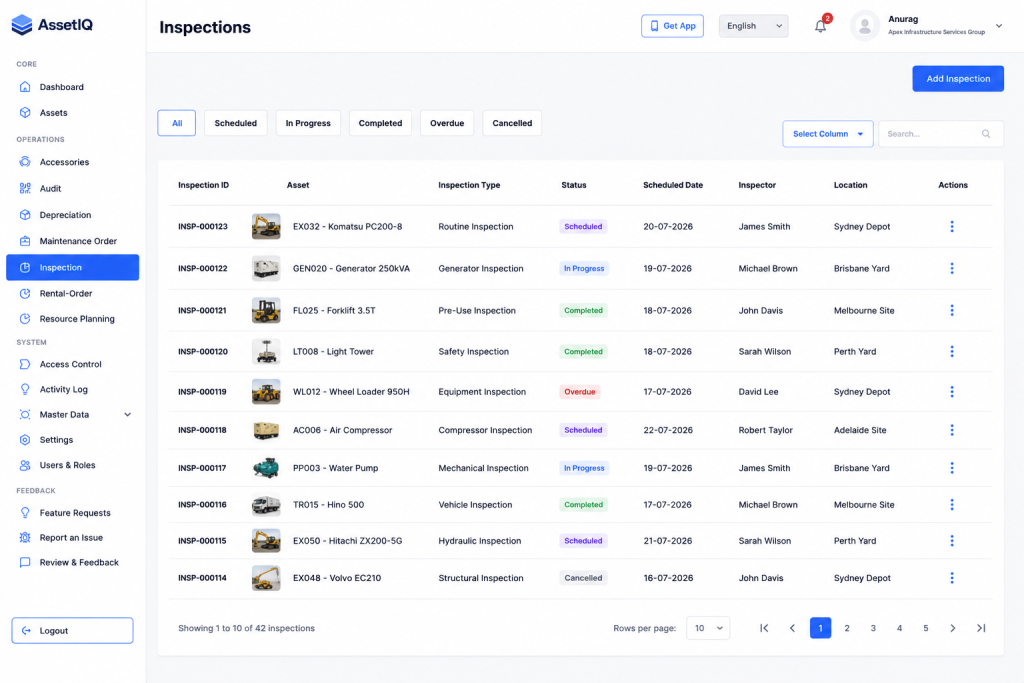Open actions menu for INSP-000117
This screenshot has height=683, width=1024.
pos(952,468)
